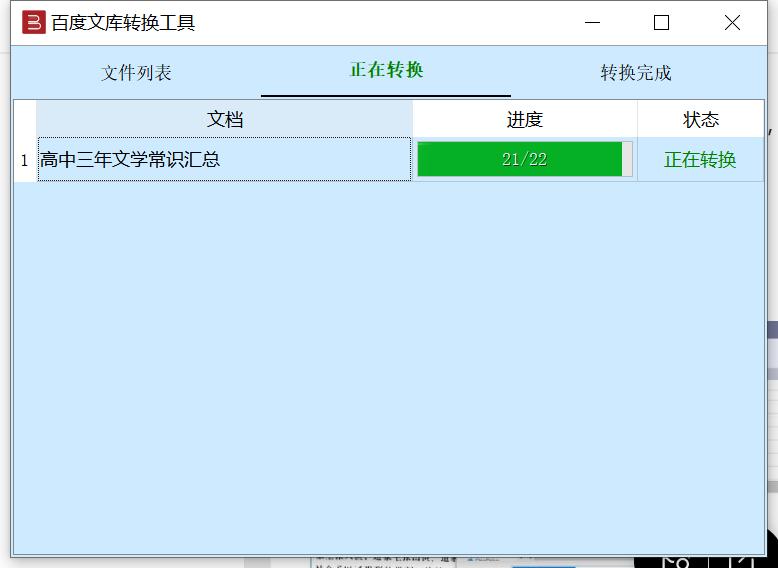The image size is (778, 568).
Task: Close the 百度文库转换工具 window
Action: tap(732, 22)
